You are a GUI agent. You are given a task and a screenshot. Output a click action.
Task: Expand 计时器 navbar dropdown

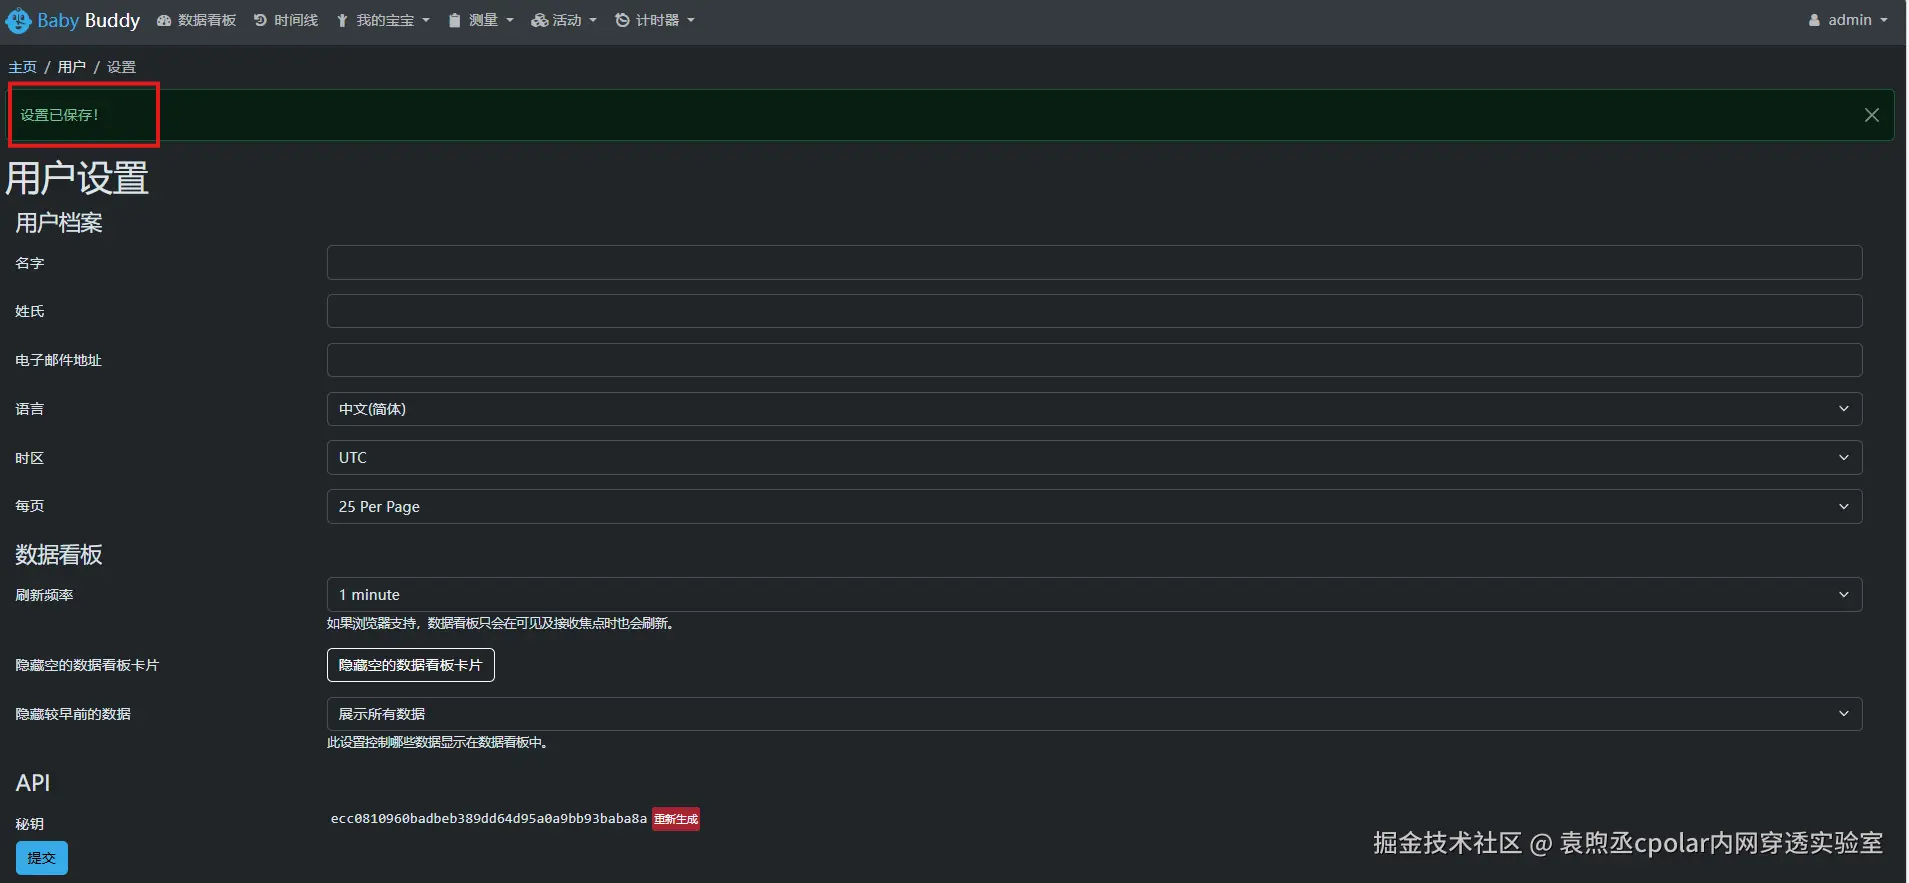[x=655, y=20]
